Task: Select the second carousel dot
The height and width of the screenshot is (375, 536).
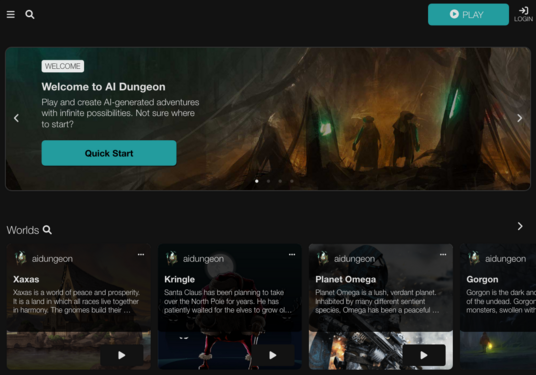Action: pos(268,181)
